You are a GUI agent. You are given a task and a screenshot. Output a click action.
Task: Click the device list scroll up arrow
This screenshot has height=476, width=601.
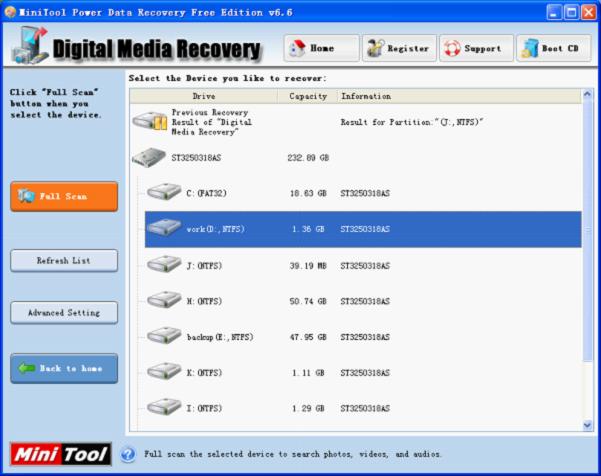(x=587, y=94)
